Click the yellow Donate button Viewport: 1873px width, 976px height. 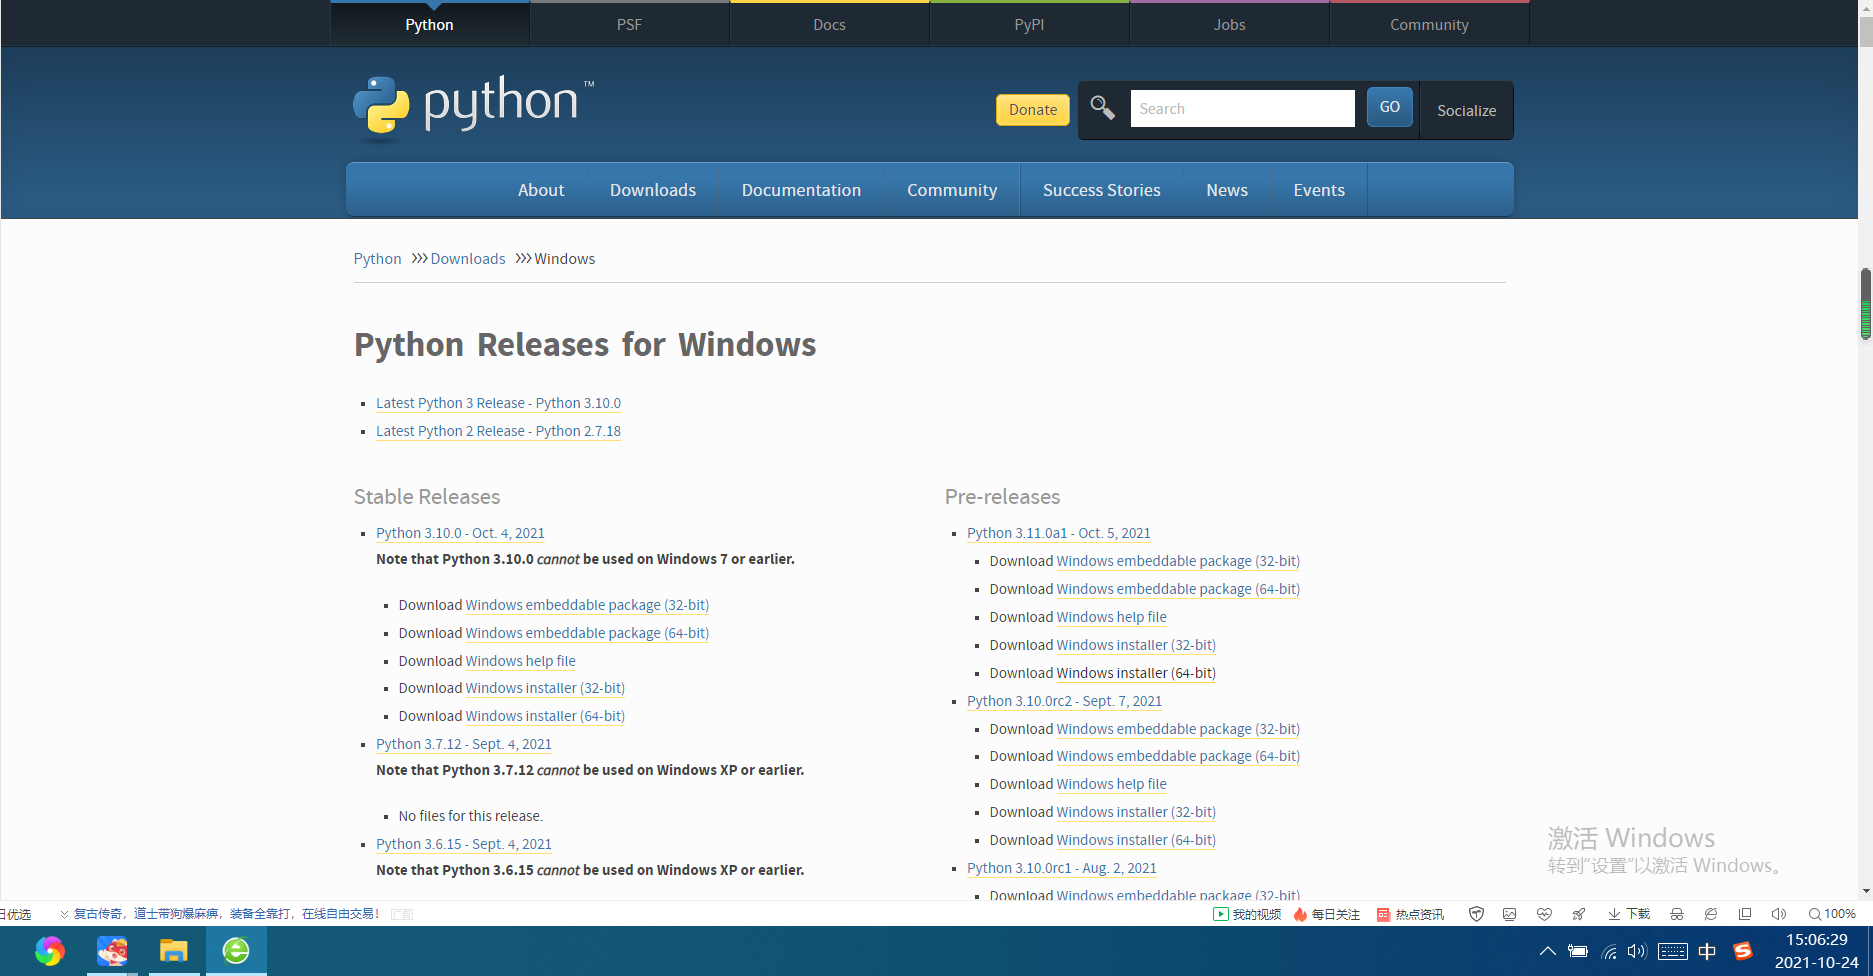coord(1033,110)
